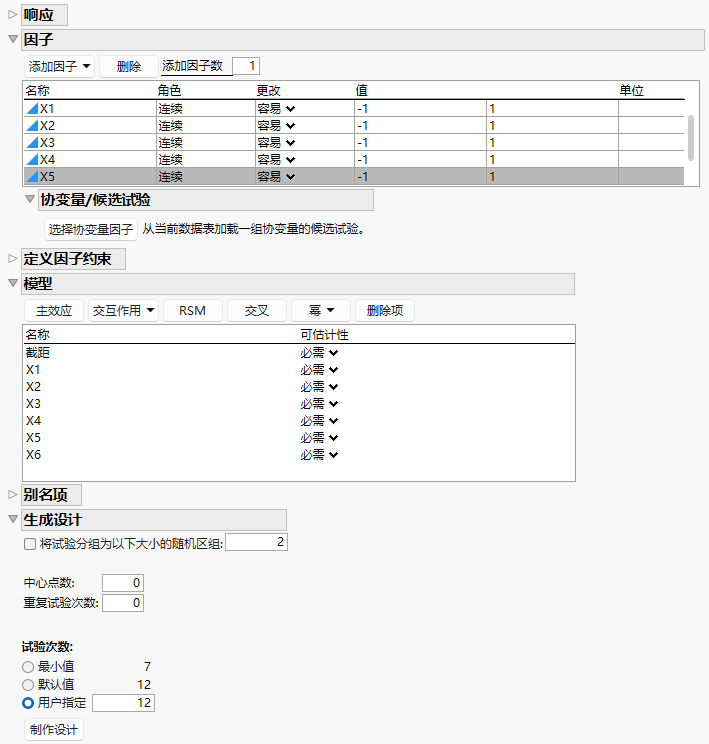Enable 将试验分组为以下大小的随机区组 checkbox
Screen dimensions: 709x744
[30, 544]
